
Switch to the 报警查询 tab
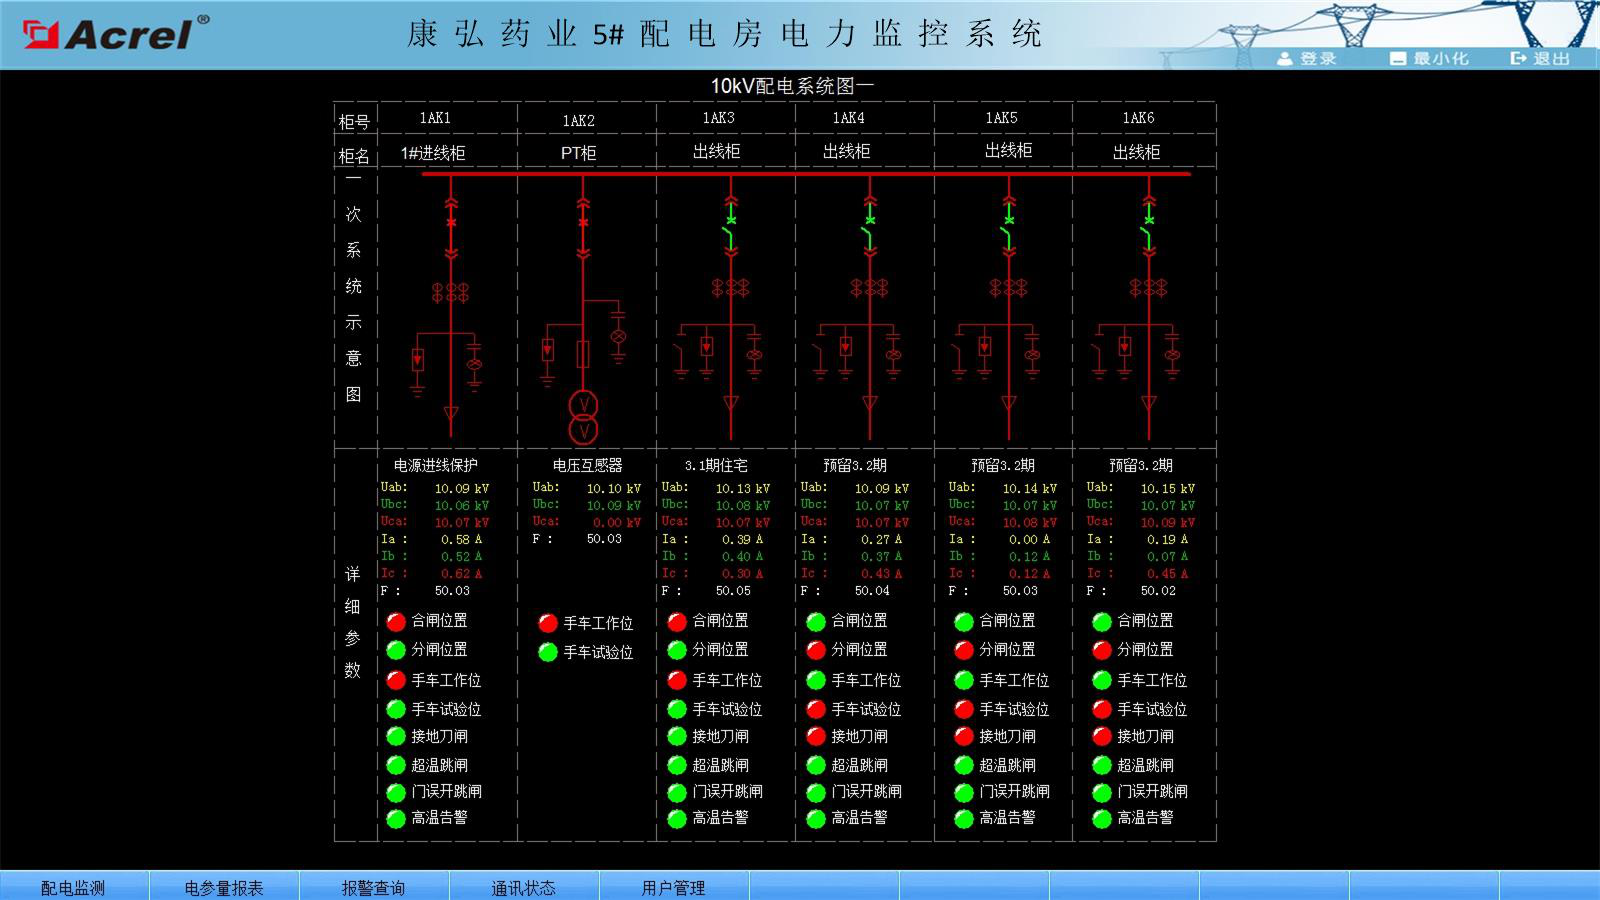374,887
